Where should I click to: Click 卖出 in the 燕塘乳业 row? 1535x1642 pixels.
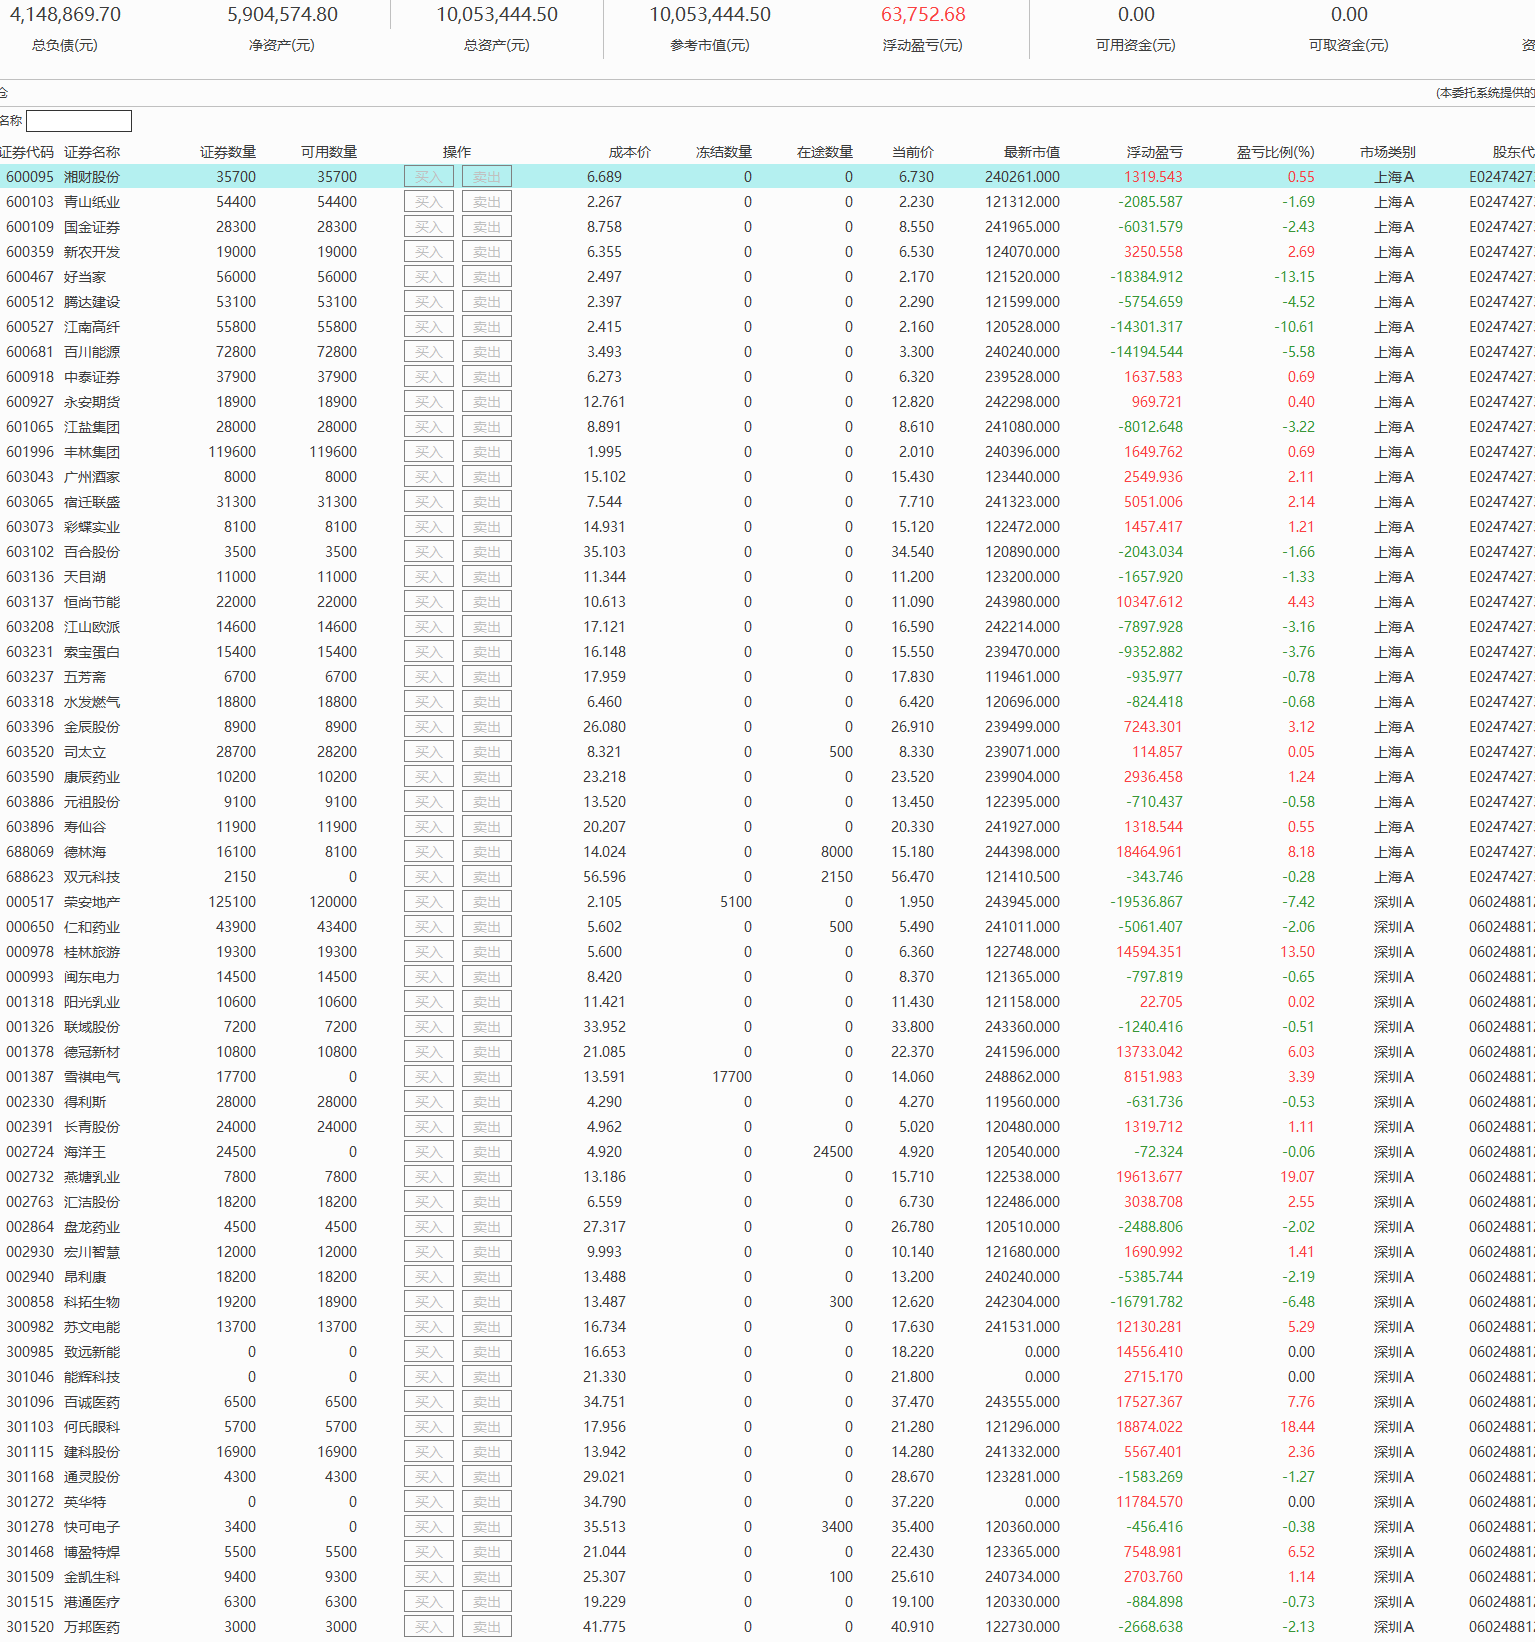click(487, 1177)
